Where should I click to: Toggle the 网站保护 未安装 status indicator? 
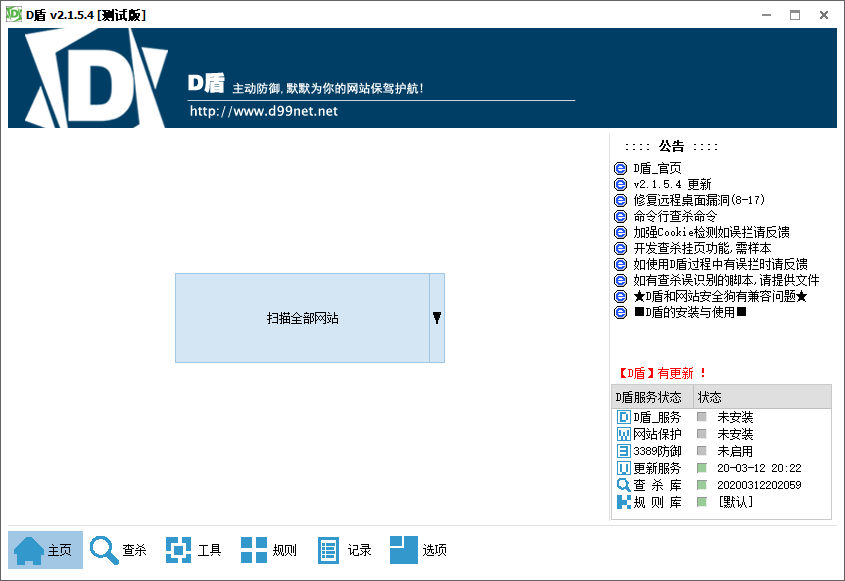(702, 434)
